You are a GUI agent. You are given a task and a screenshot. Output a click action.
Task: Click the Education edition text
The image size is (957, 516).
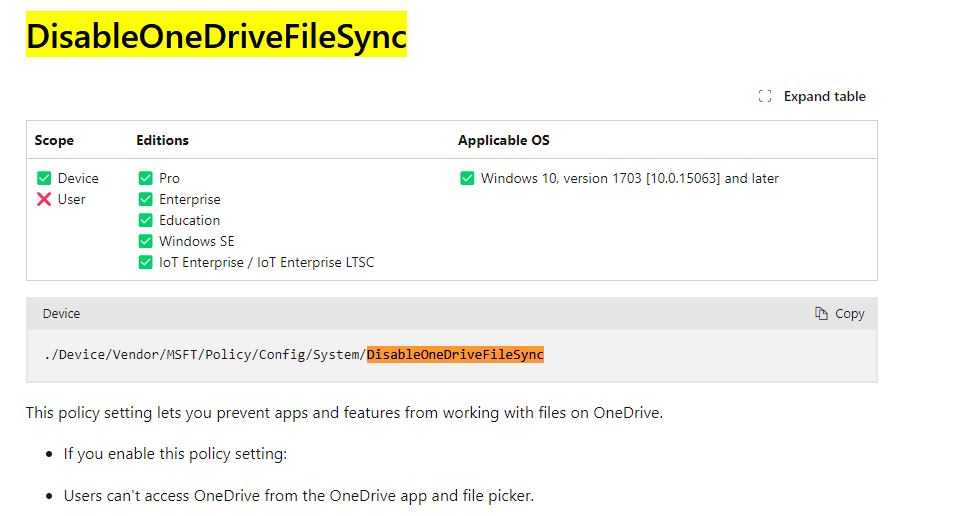(189, 220)
